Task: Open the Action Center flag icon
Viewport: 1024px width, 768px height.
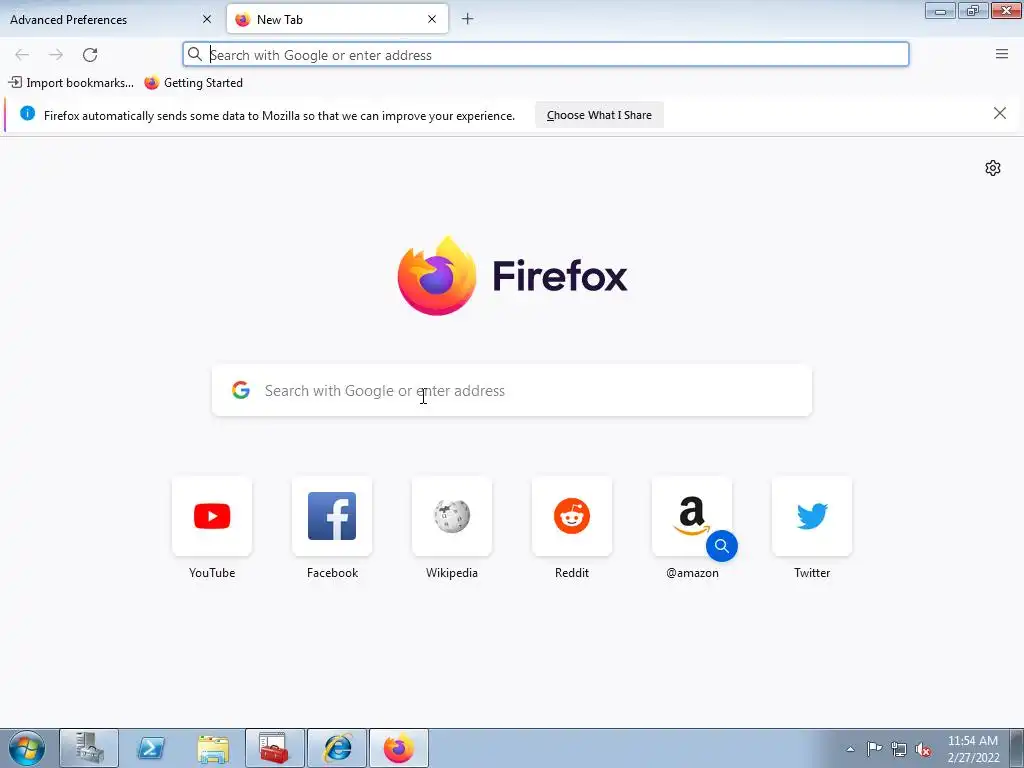Action: click(874, 749)
